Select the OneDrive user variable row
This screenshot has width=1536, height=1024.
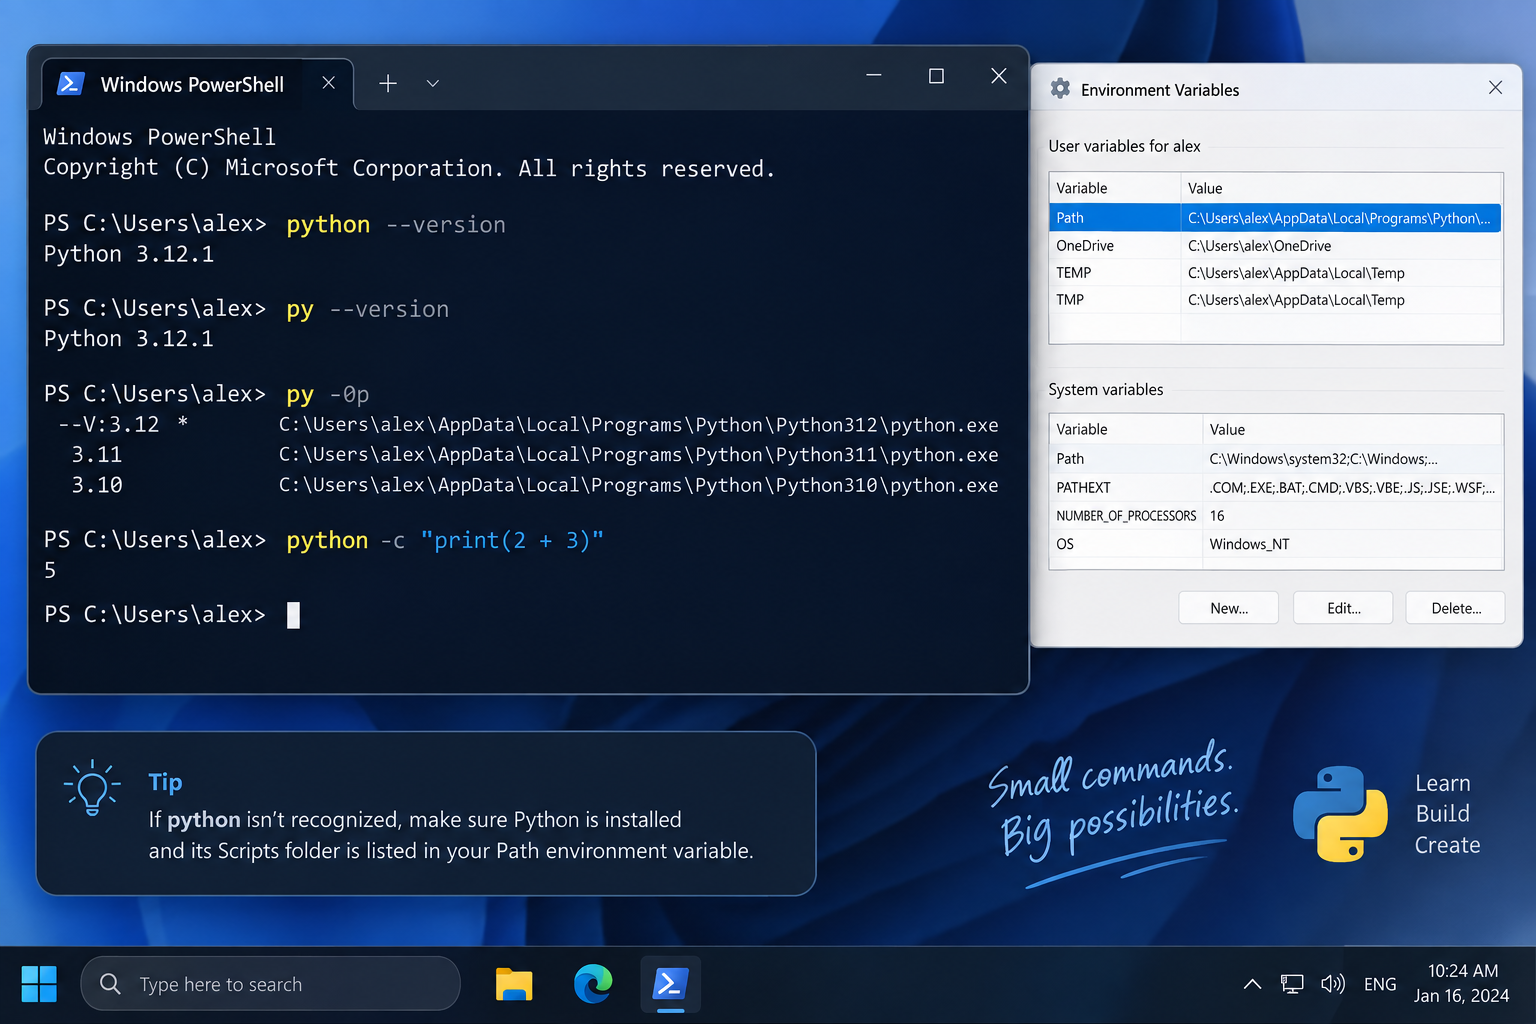click(1275, 246)
